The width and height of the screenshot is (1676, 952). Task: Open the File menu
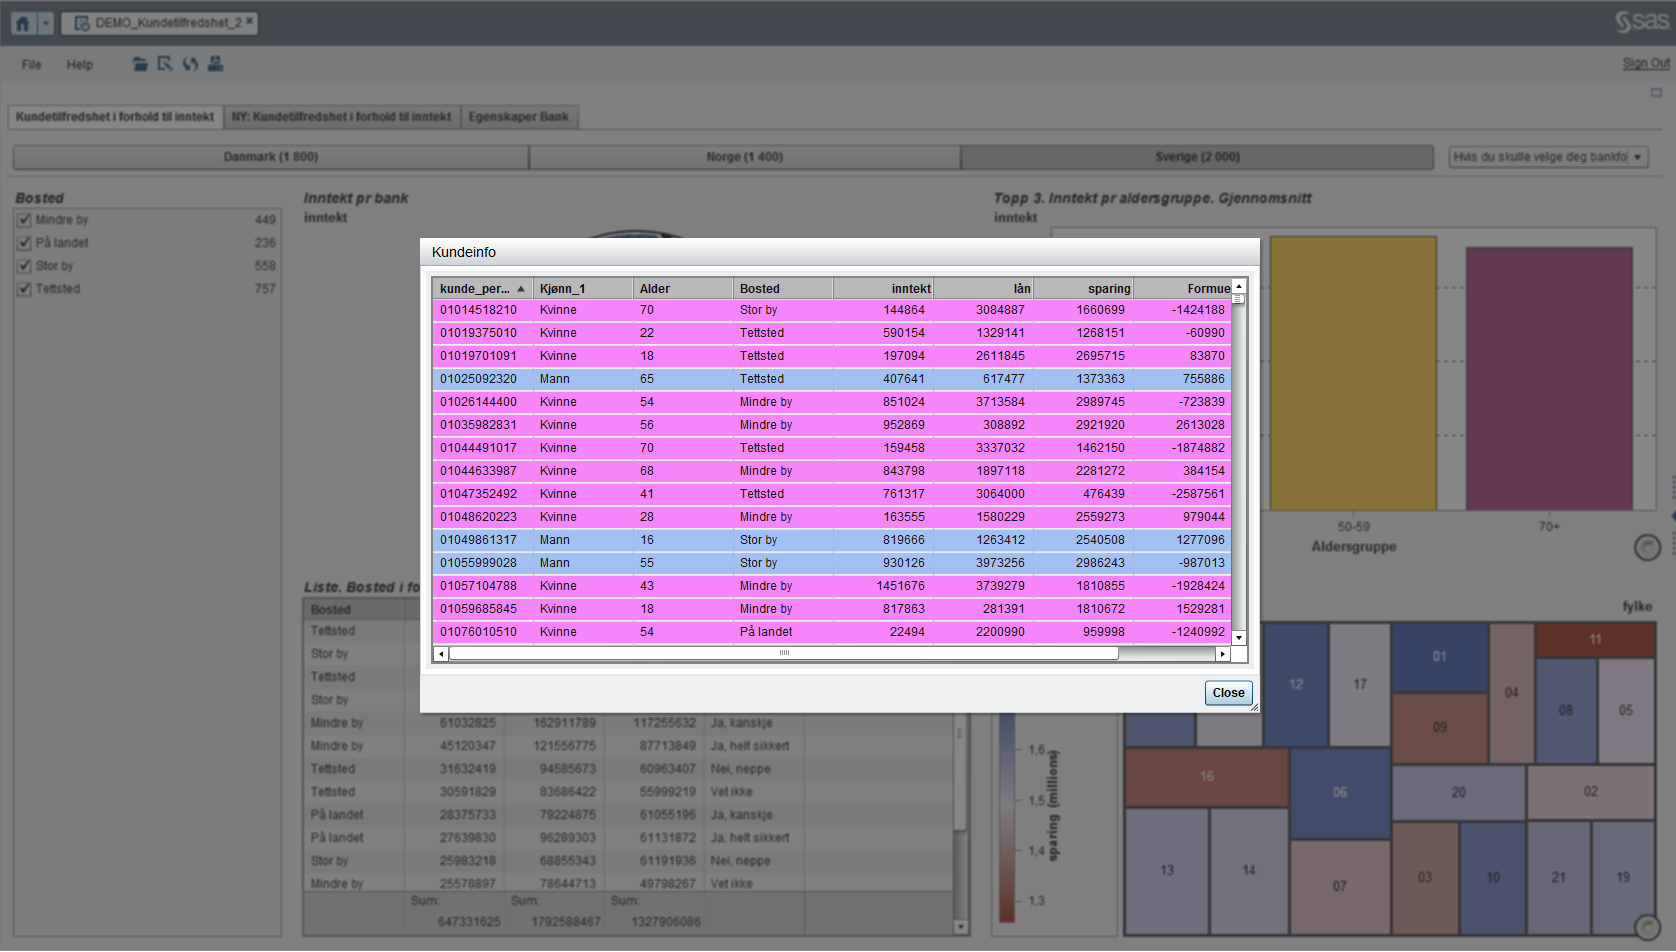point(32,65)
